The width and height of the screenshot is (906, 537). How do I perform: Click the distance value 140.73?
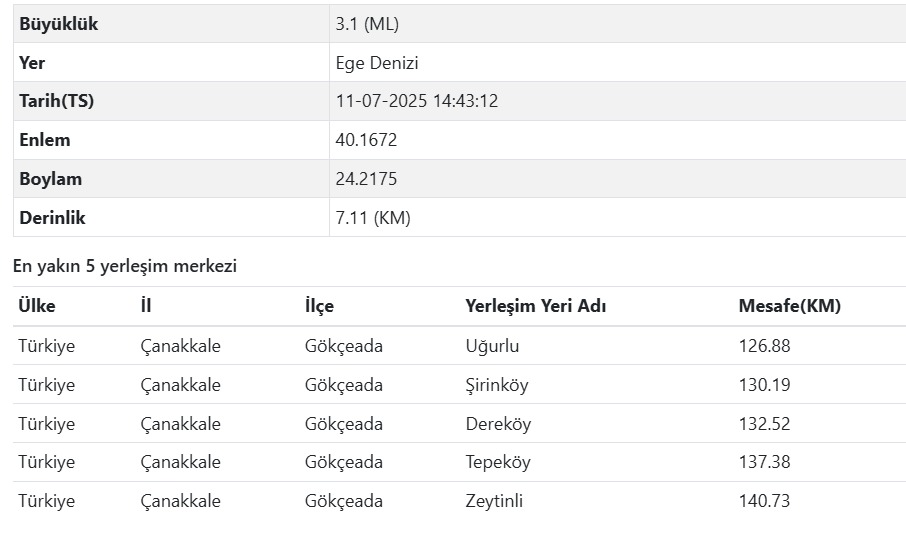pos(764,501)
